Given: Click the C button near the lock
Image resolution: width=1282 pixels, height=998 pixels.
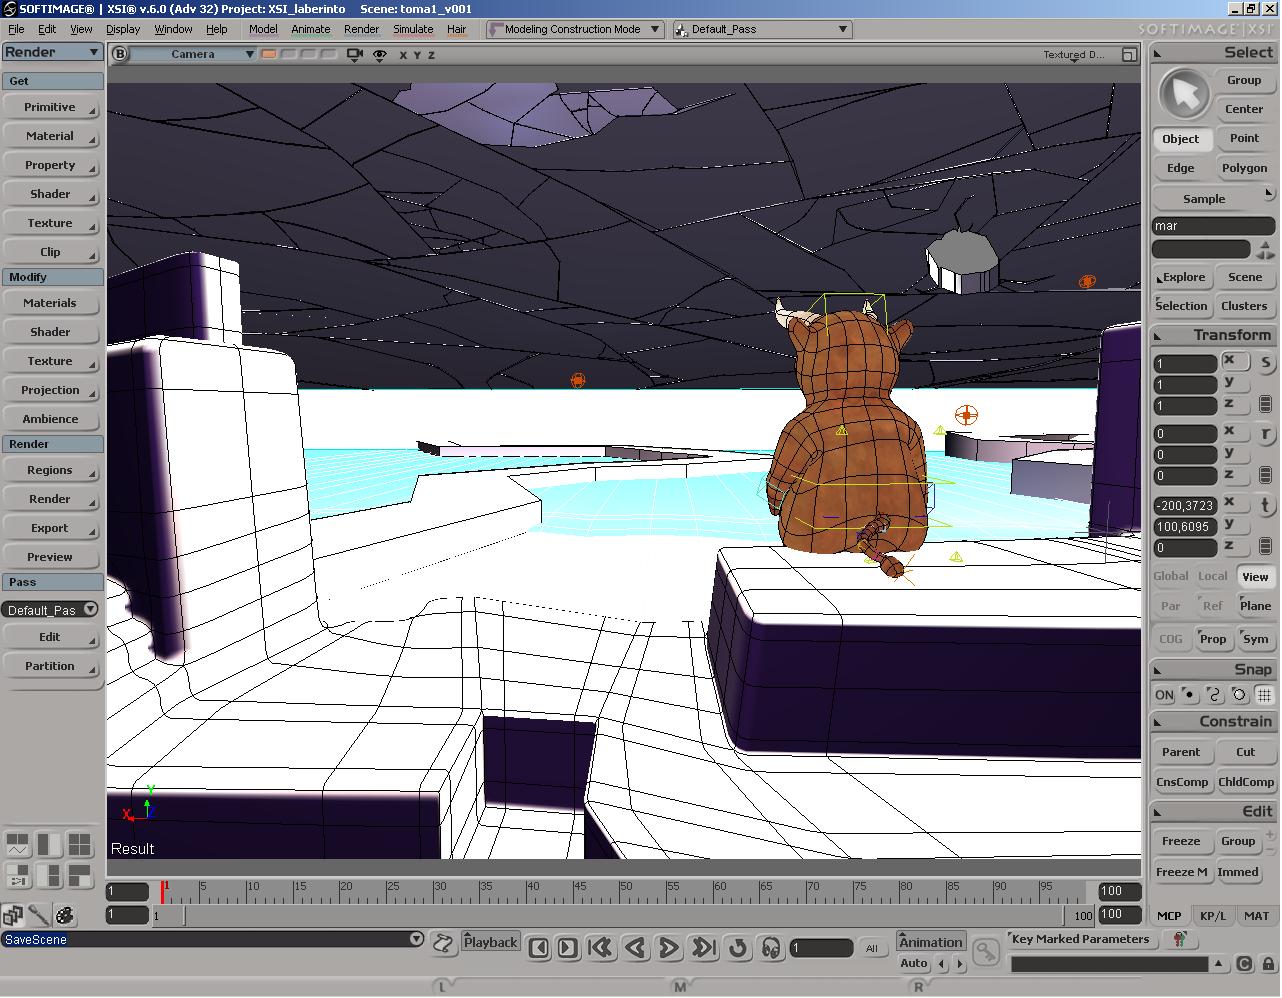Looking at the screenshot, I should [1244, 964].
